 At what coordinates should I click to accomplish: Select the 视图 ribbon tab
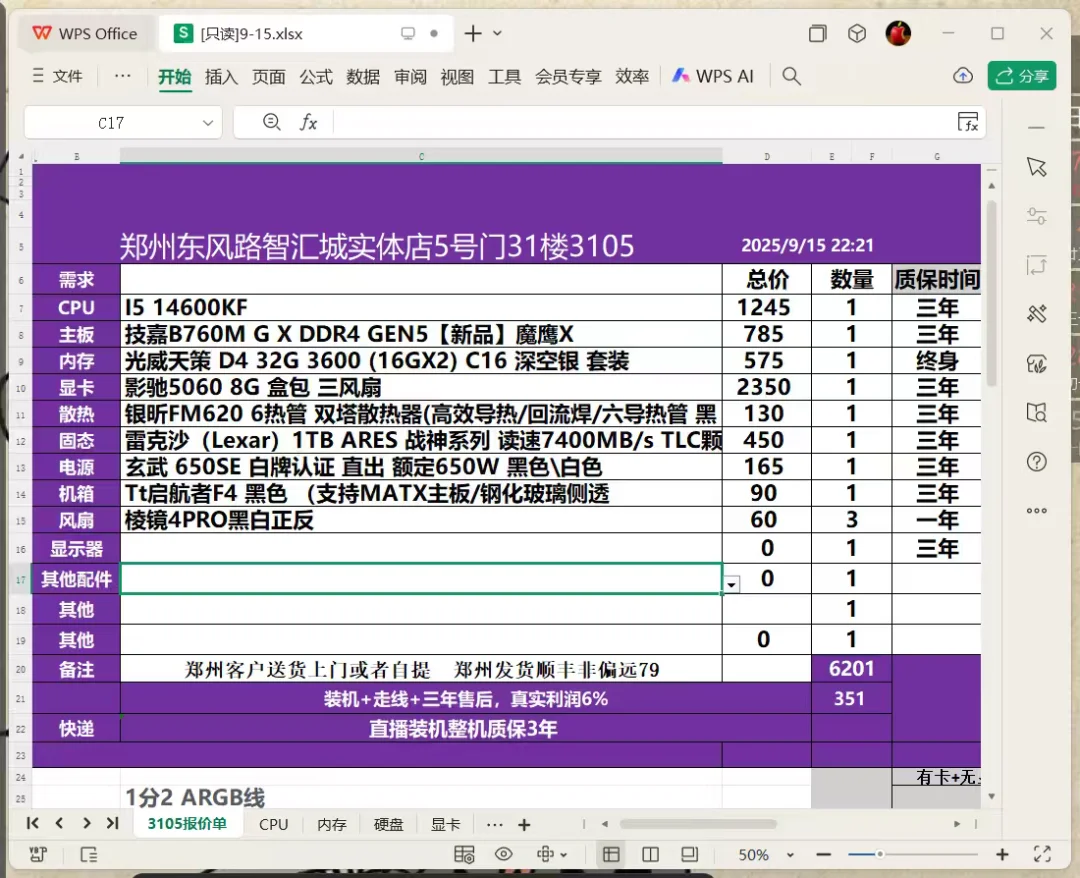457,76
